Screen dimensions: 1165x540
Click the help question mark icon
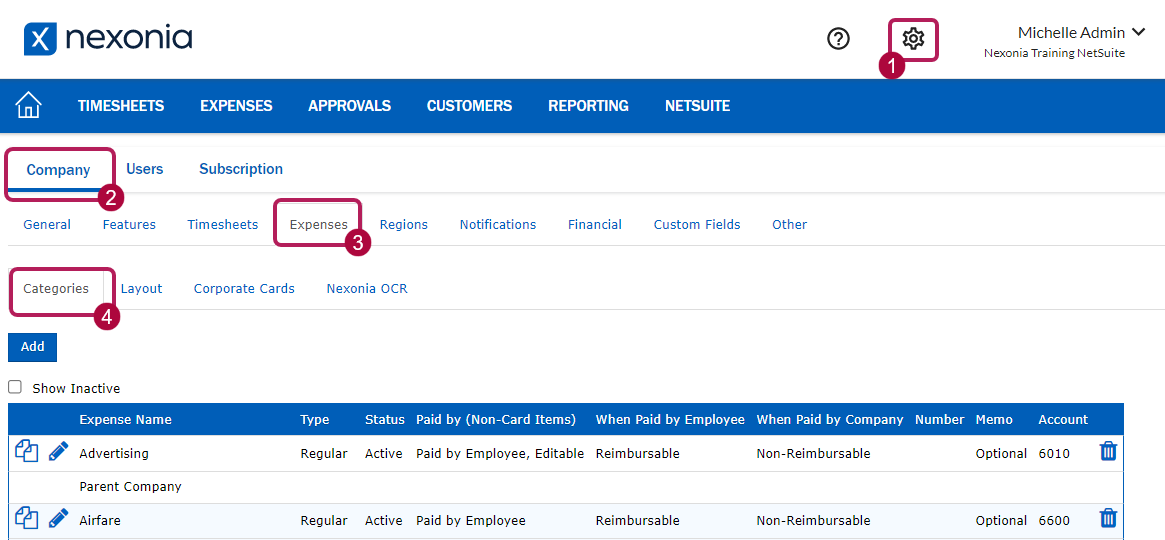point(838,39)
